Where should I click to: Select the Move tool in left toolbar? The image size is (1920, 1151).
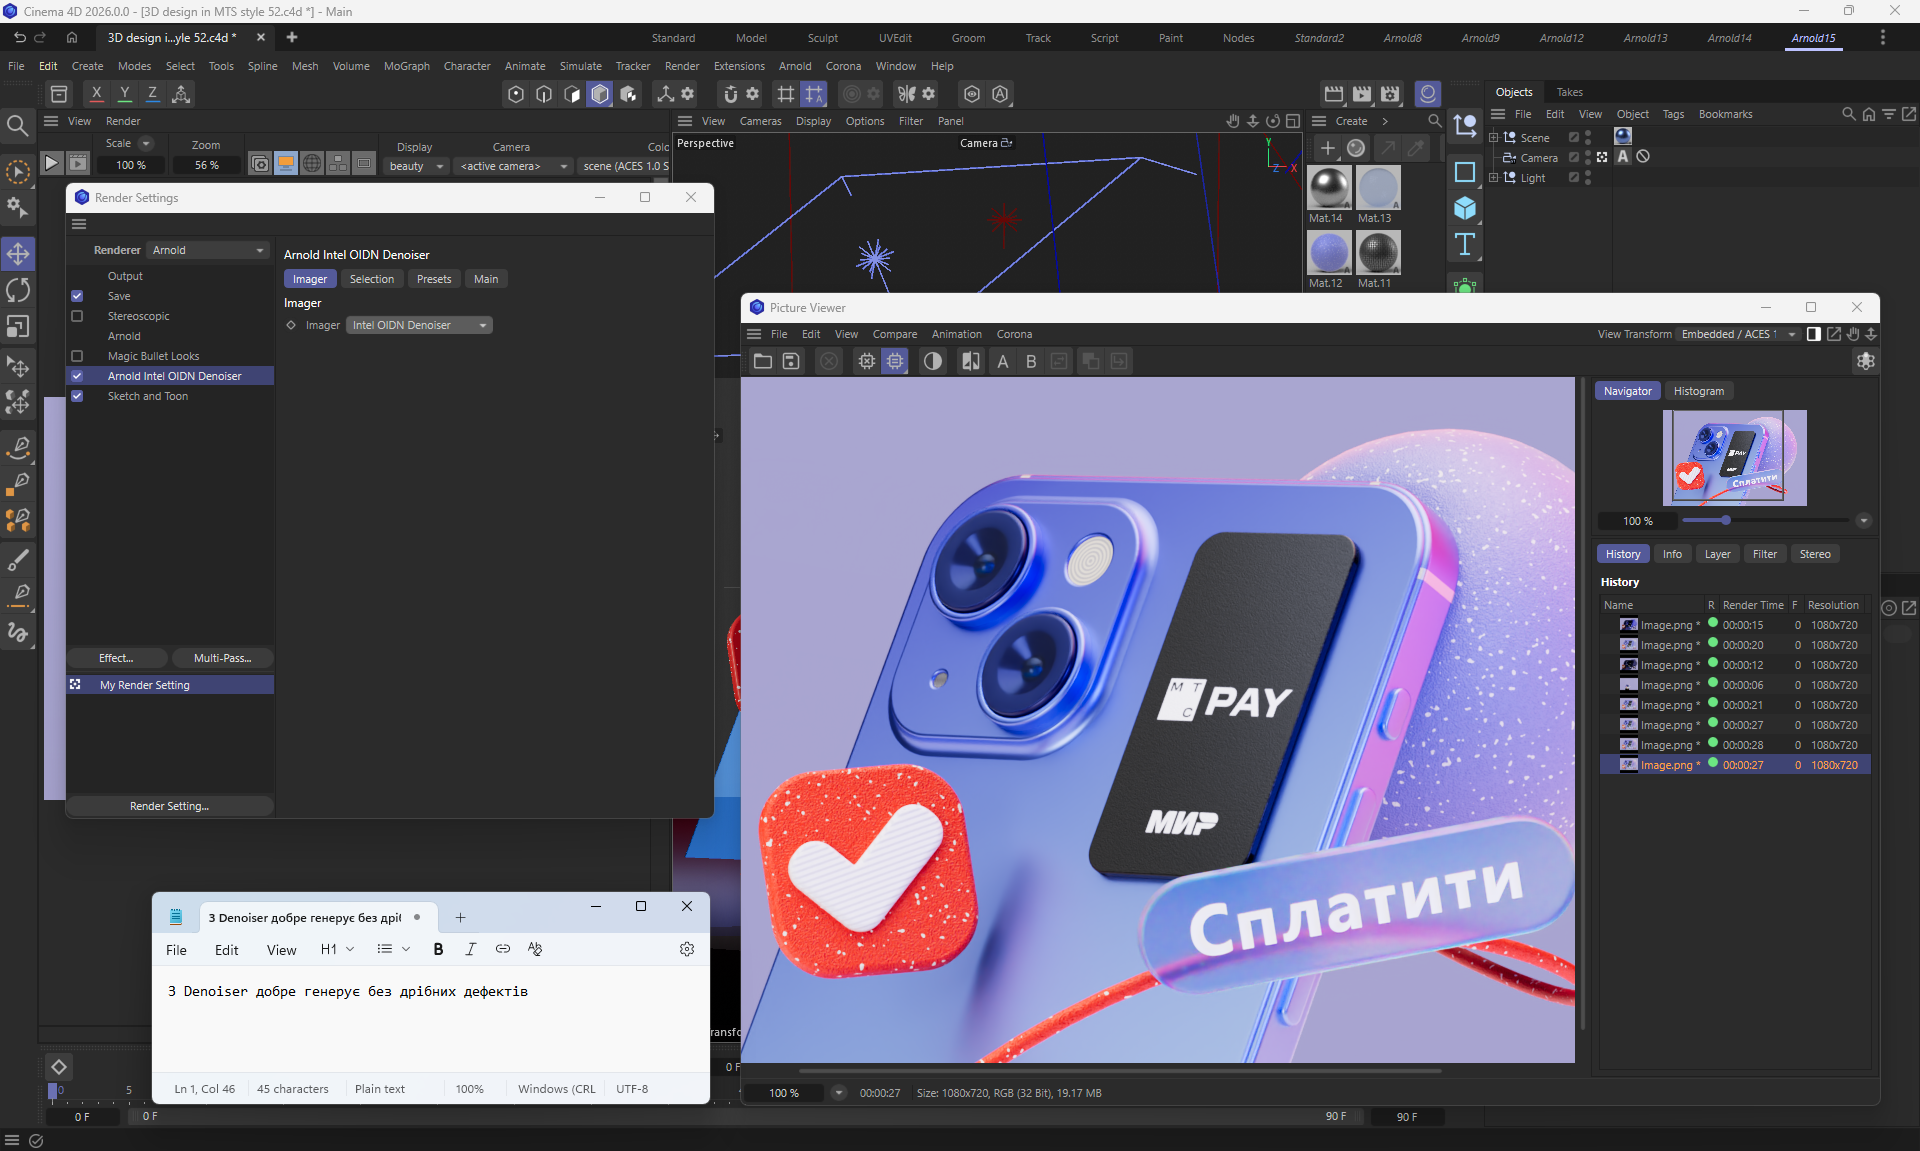pyautogui.click(x=18, y=254)
